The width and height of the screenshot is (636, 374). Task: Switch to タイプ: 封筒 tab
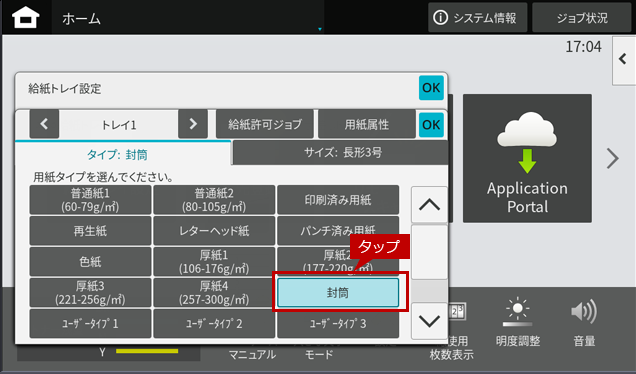(123, 154)
